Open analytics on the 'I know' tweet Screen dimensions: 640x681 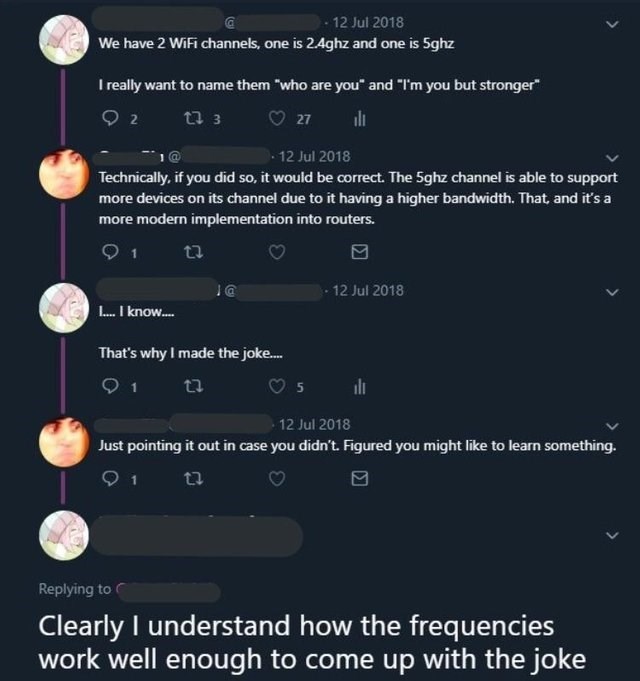(360, 388)
